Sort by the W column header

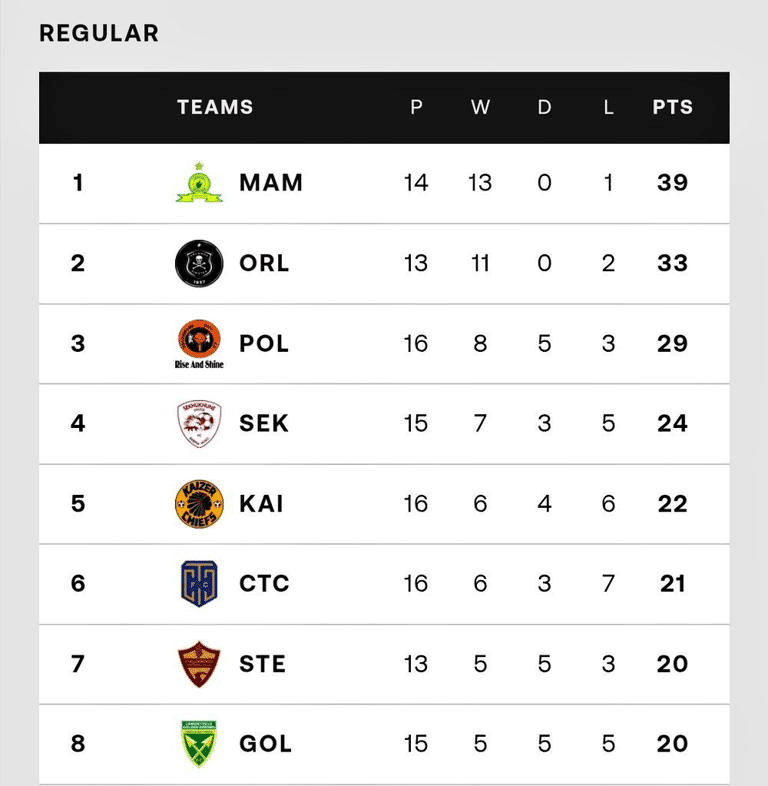click(x=480, y=107)
